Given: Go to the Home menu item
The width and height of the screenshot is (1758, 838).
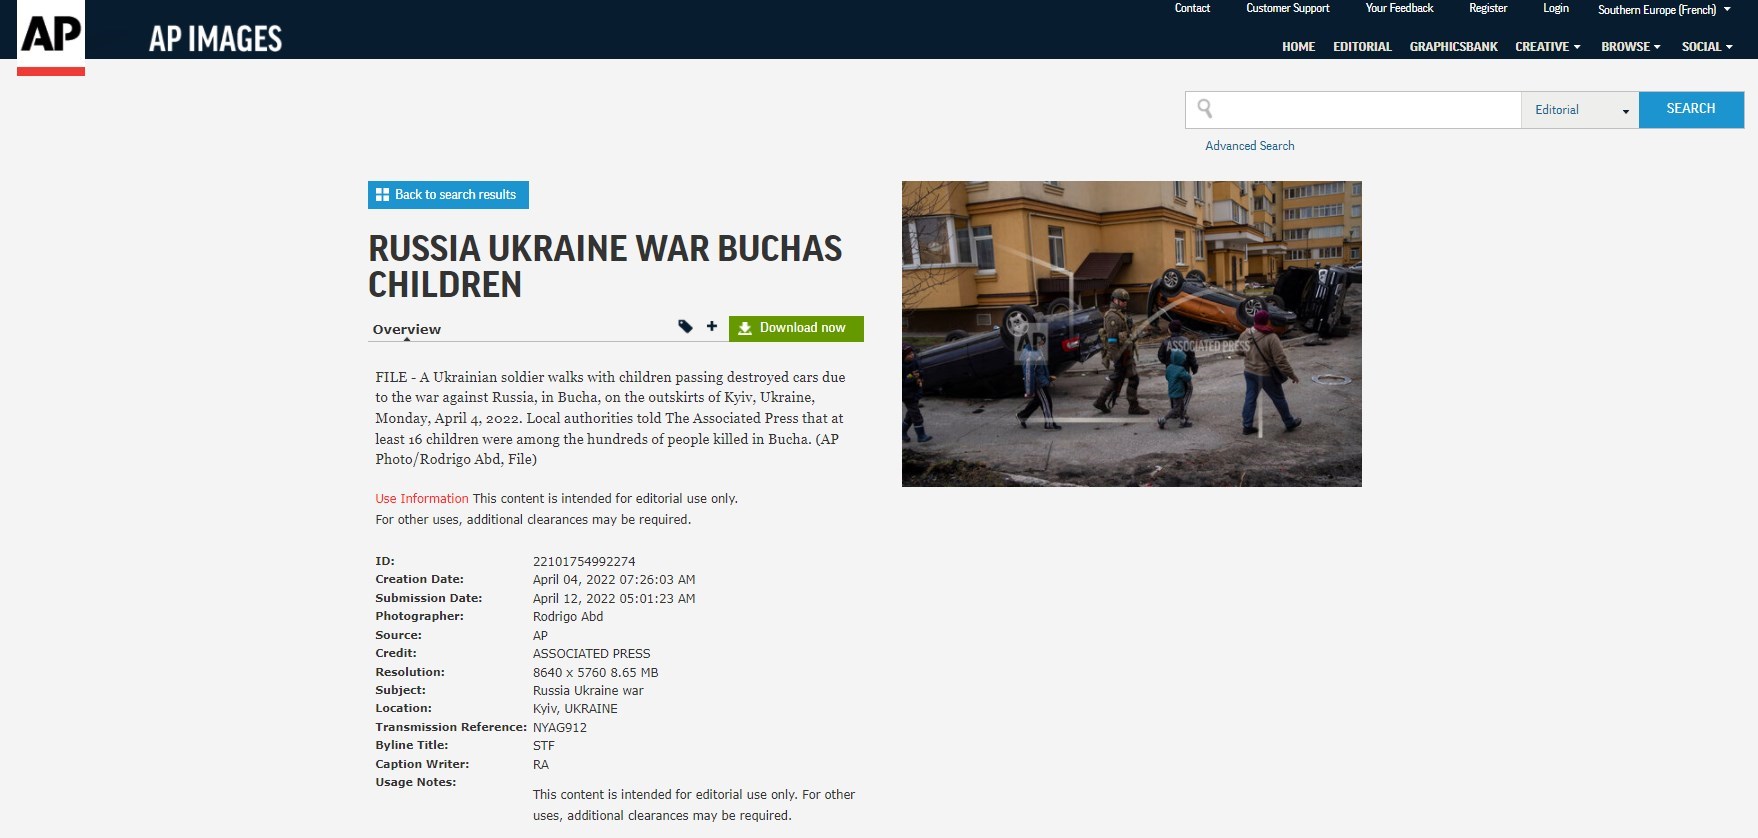Looking at the screenshot, I should (1298, 47).
